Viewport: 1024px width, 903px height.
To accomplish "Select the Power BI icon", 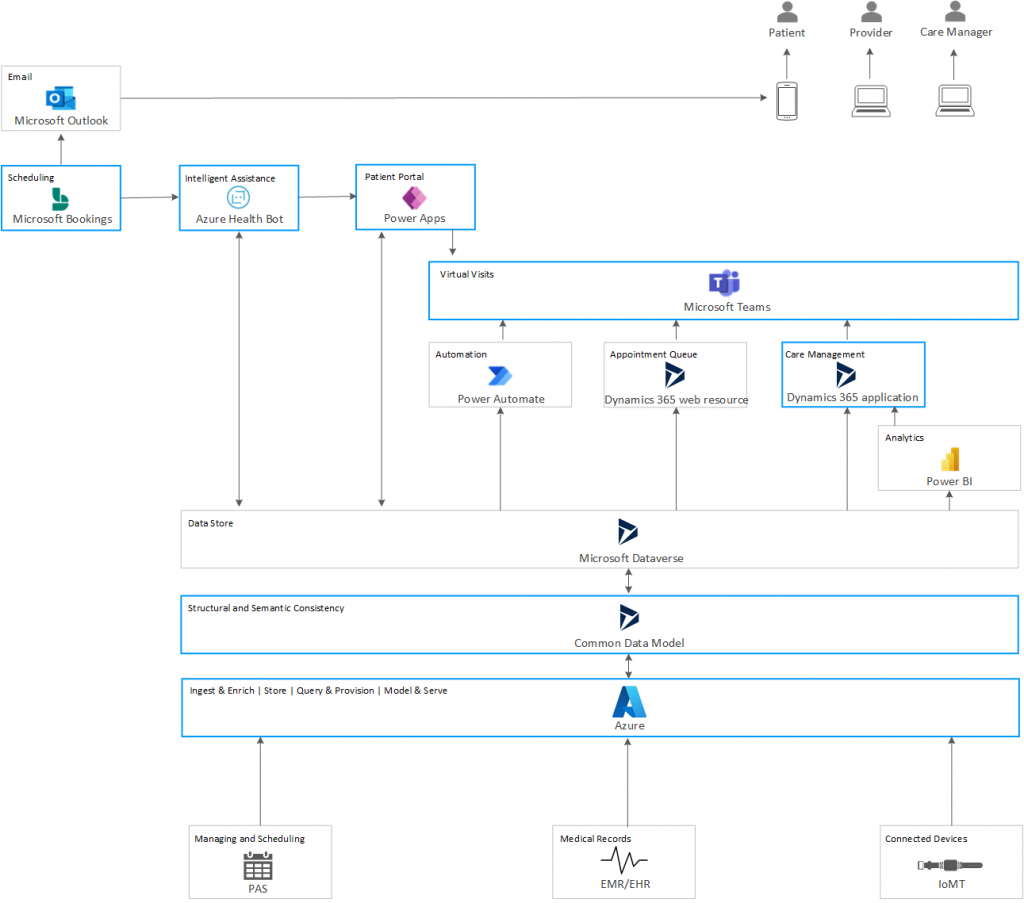I will tap(950, 459).
